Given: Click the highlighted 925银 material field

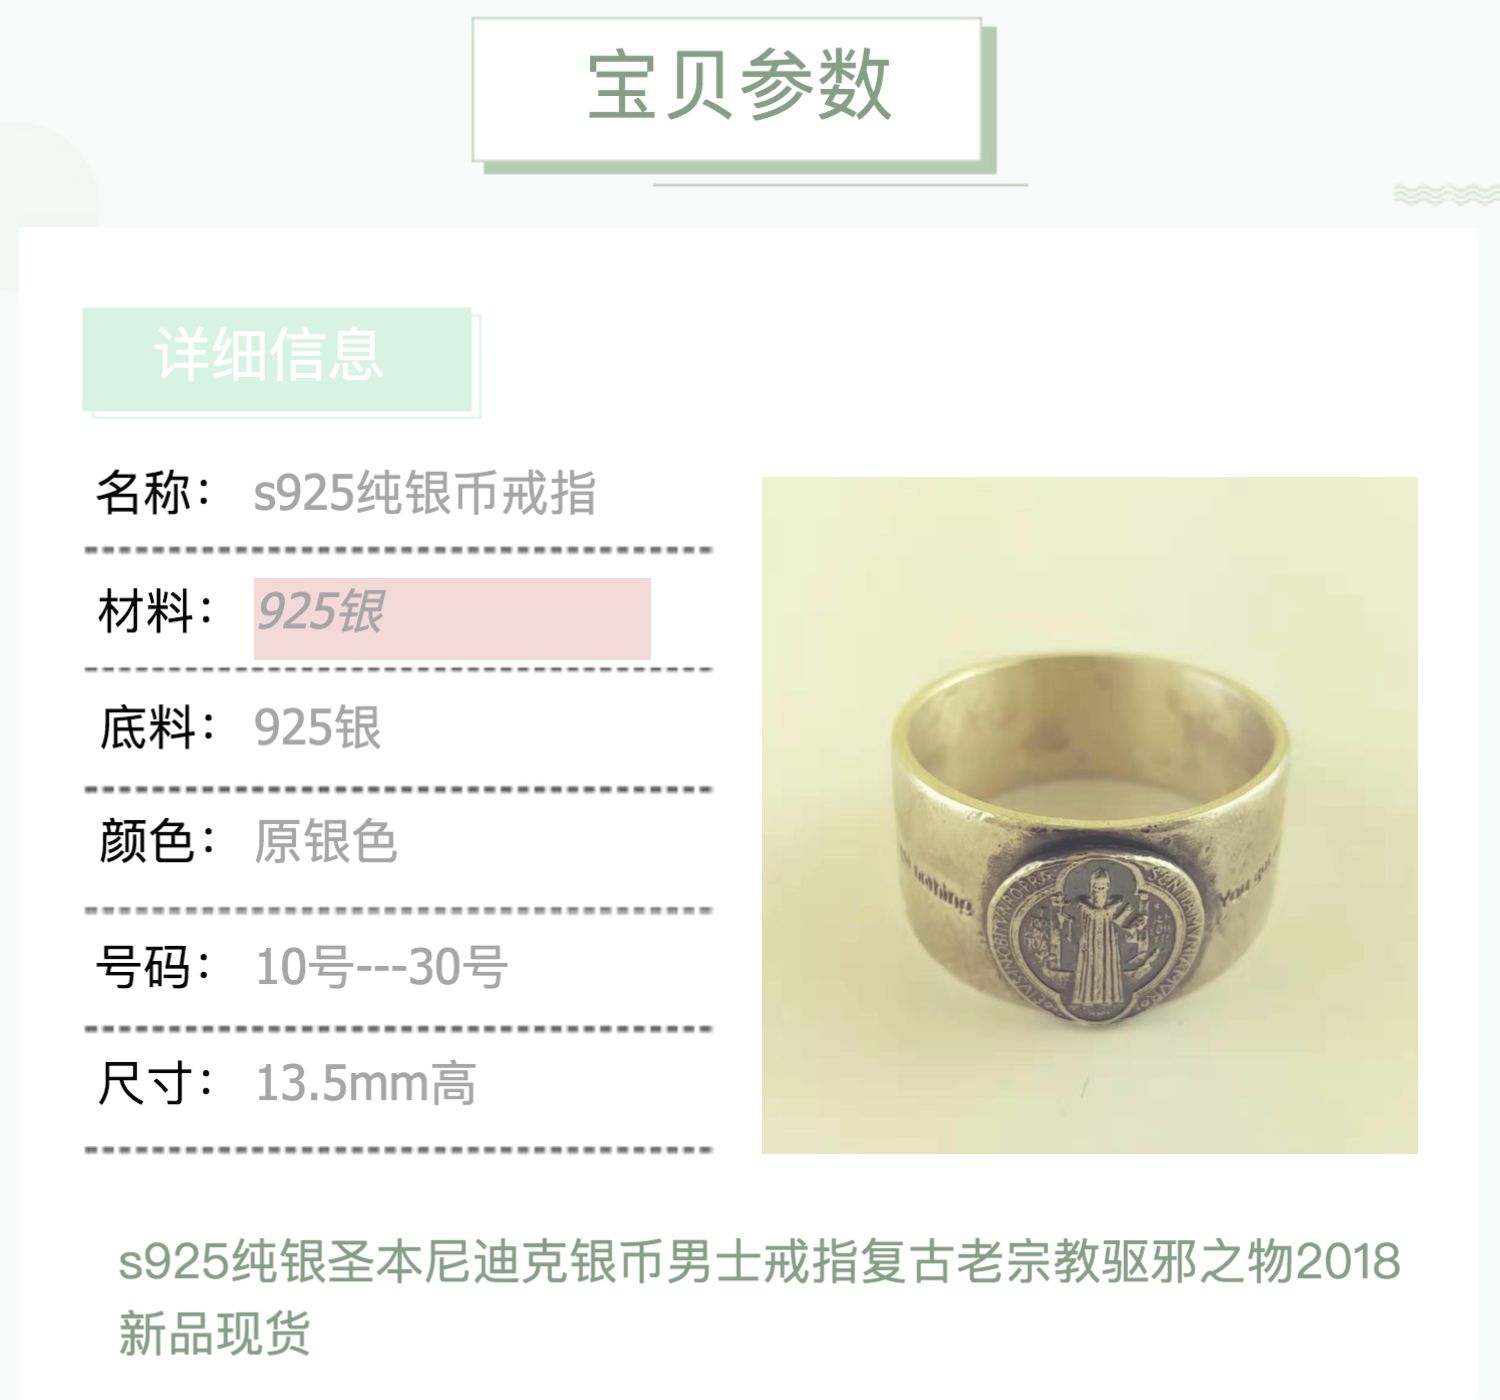Looking at the screenshot, I should [452, 618].
